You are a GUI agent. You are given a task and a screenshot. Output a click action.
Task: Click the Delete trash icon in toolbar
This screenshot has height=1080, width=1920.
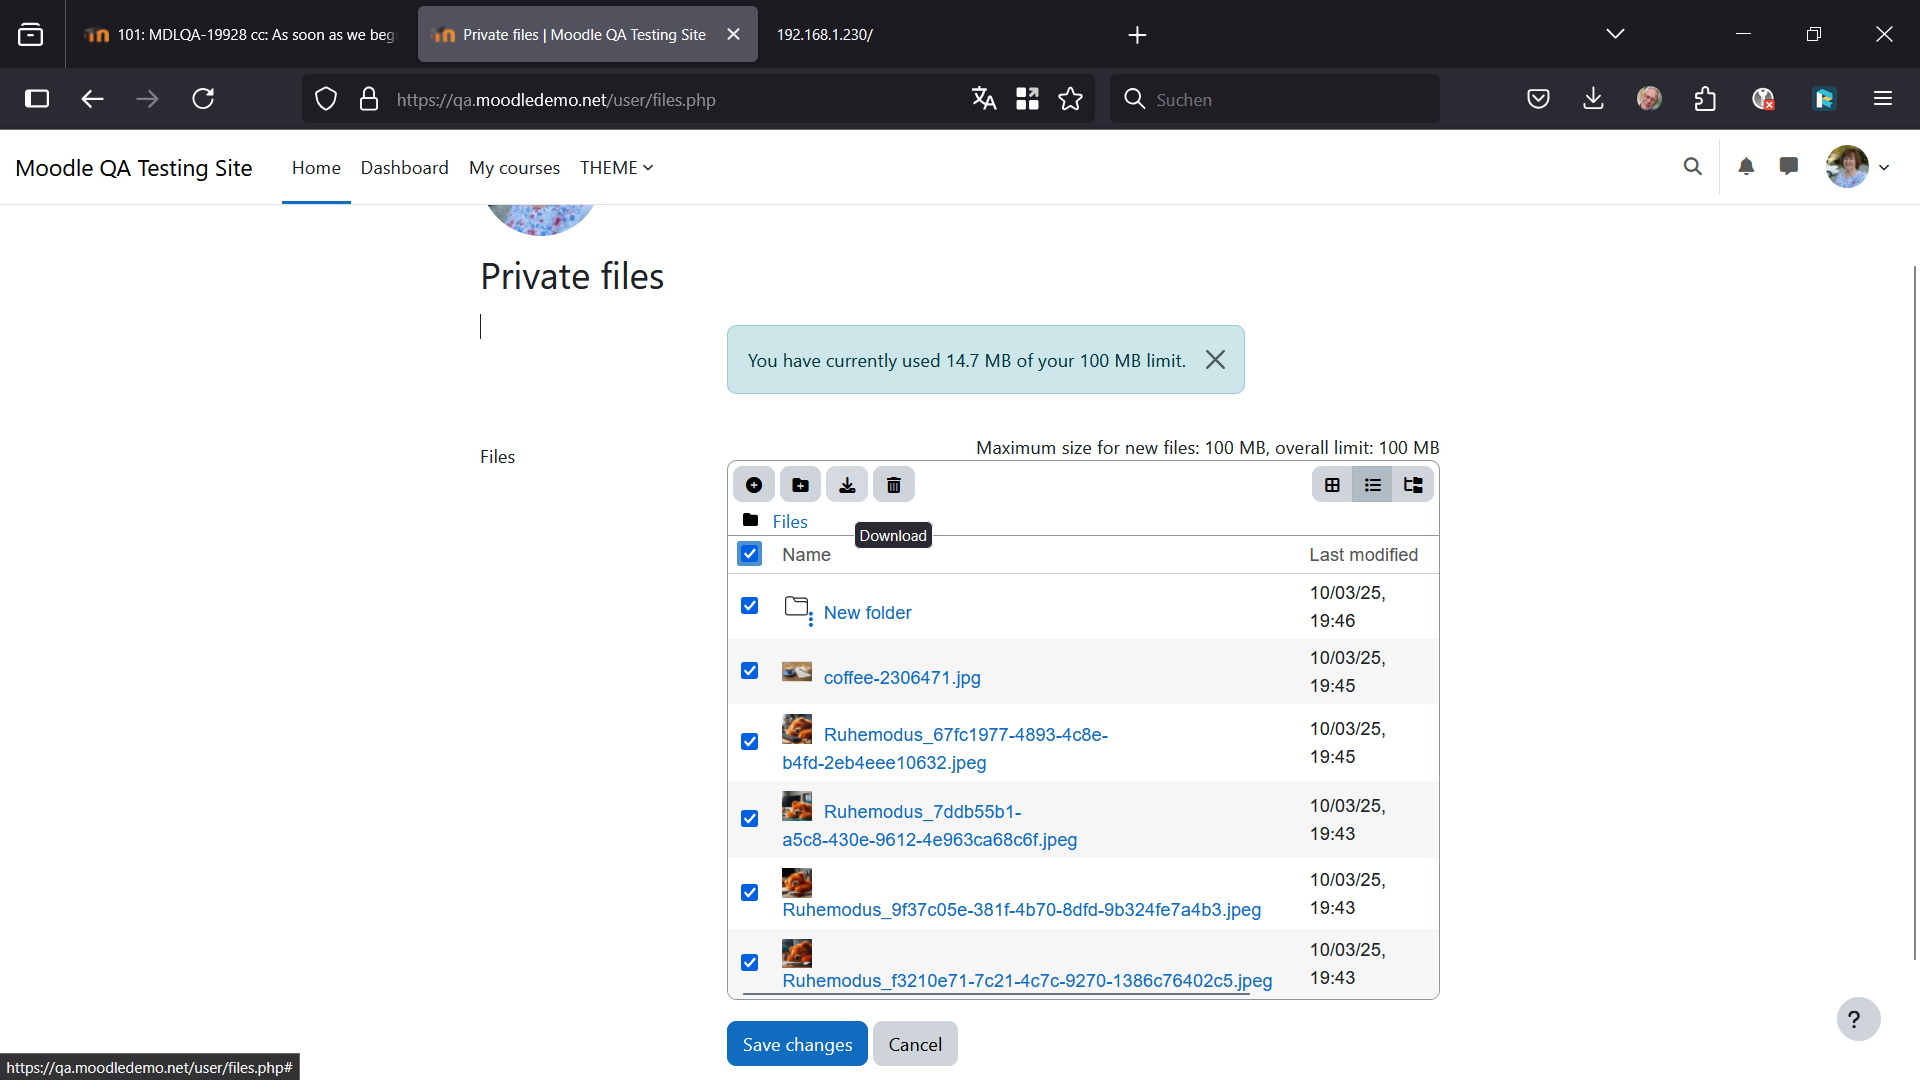tap(894, 485)
